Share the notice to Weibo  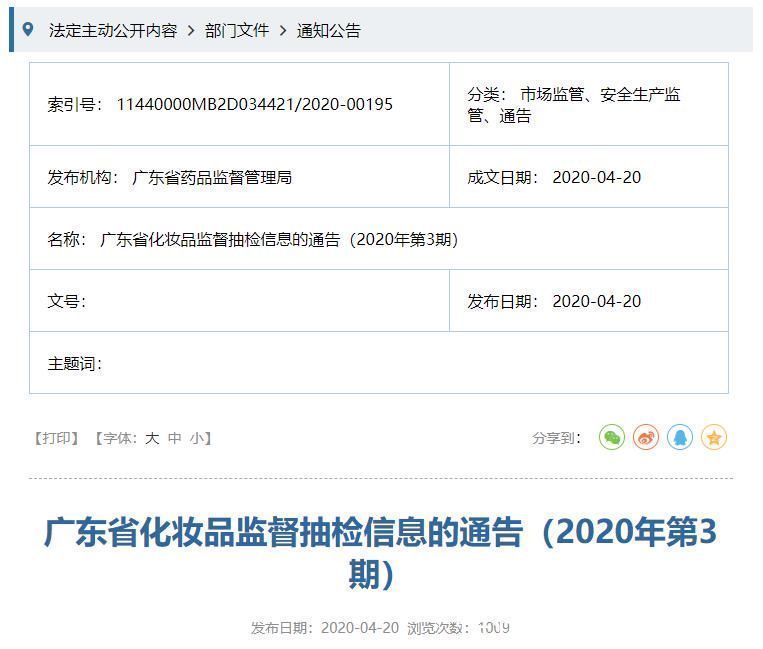tap(646, 437)
